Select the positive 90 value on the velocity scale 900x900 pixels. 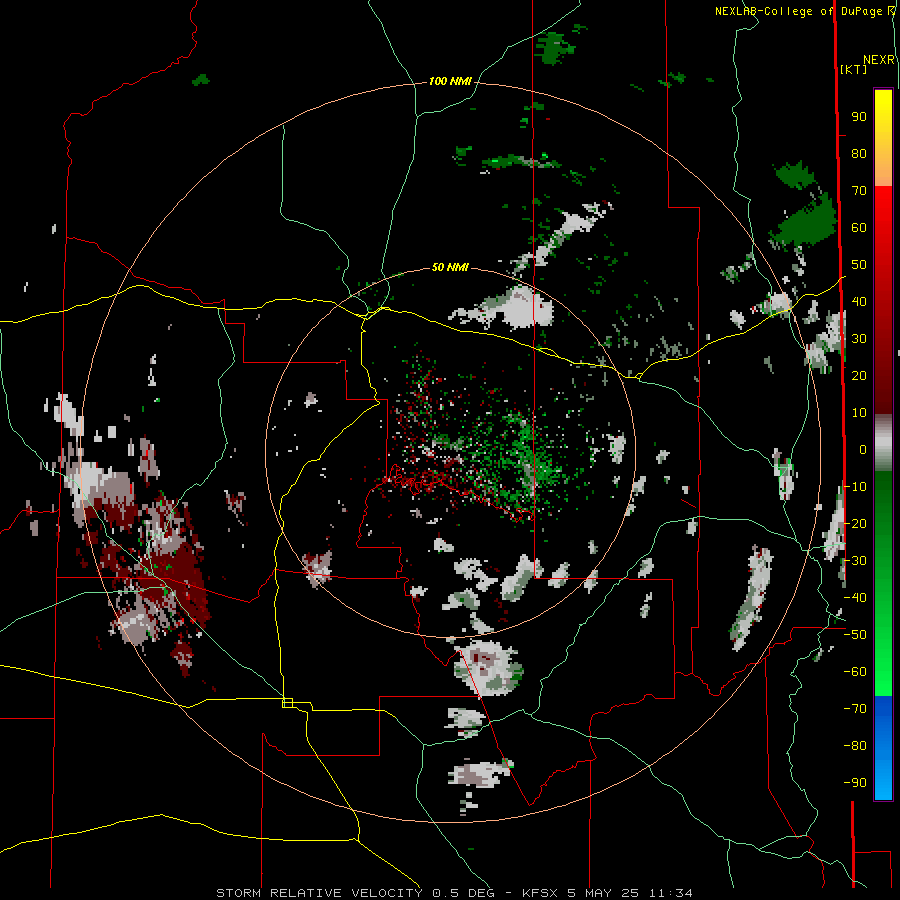pos(859,117)
